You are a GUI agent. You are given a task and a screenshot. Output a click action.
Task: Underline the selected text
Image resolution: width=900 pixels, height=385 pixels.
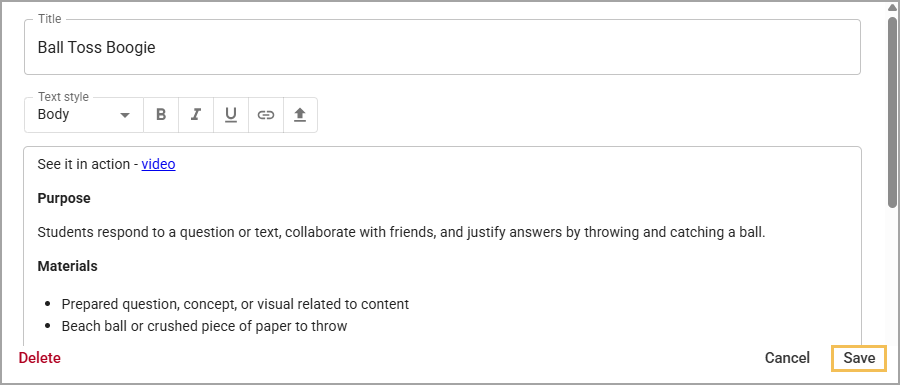click(x=231, y=115)
